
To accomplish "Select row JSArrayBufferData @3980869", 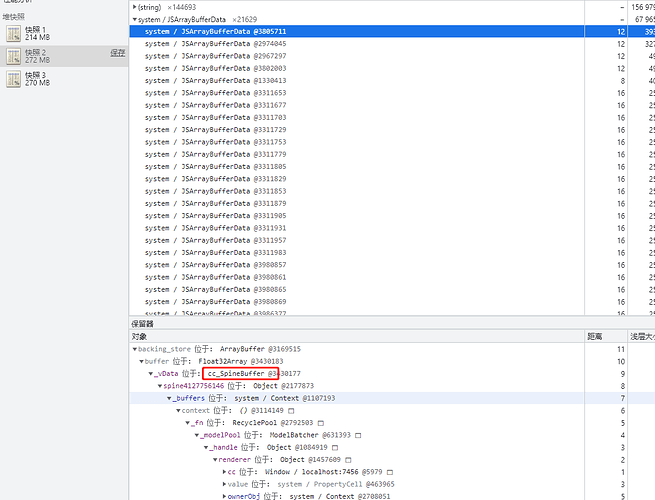I will click(x=392, y=302).
